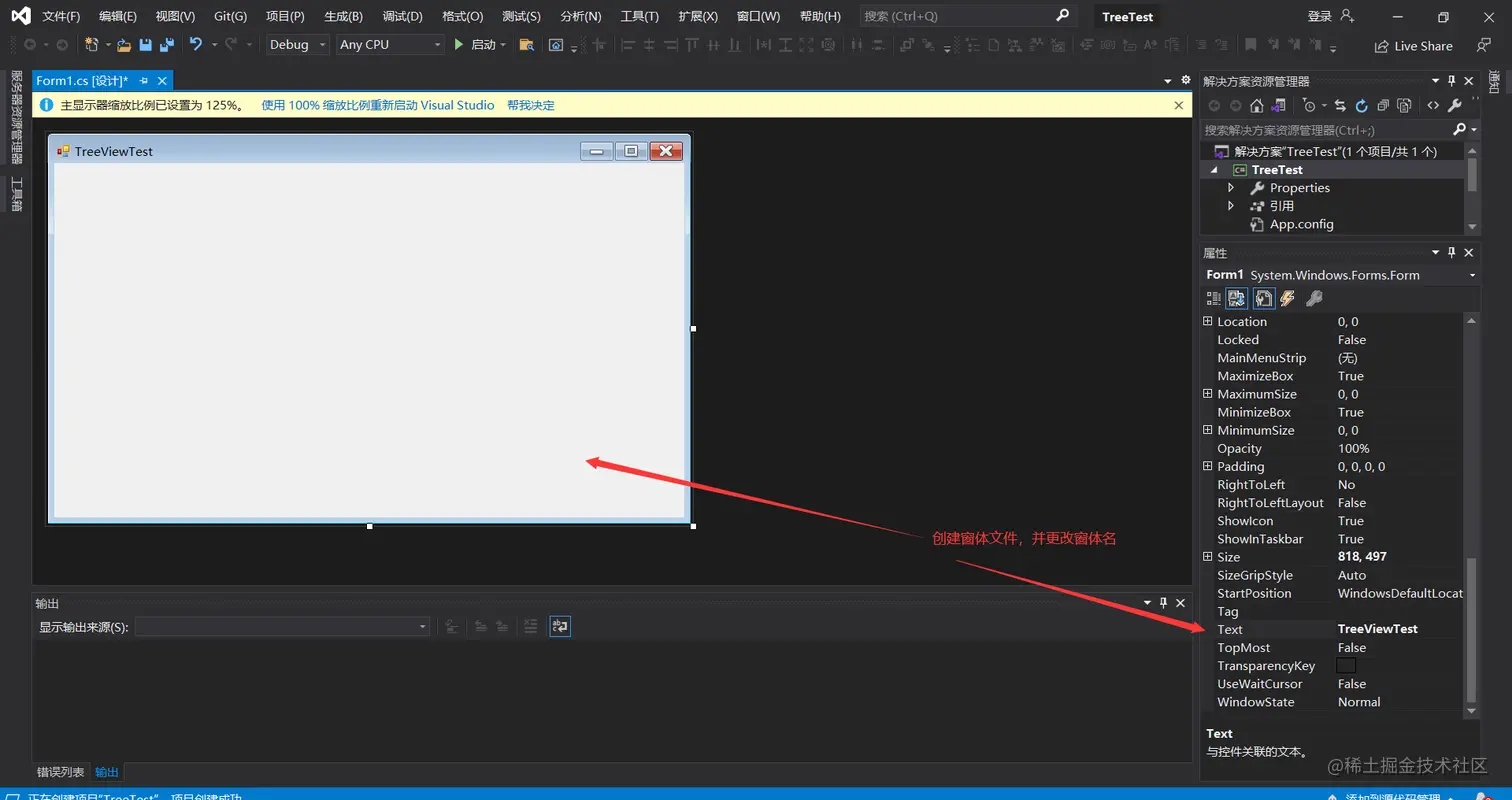Click the info icon in the yellow notification bar

tap(45, 105)
